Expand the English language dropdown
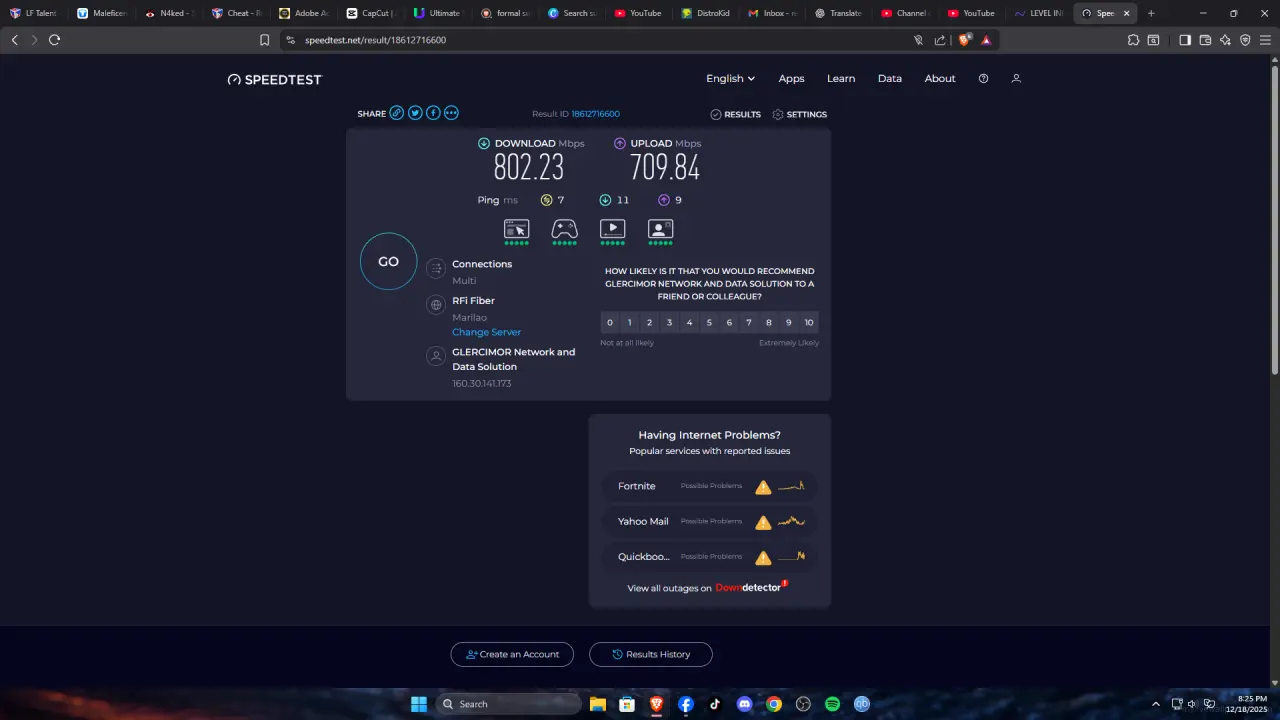 click(x=730, y=79)
